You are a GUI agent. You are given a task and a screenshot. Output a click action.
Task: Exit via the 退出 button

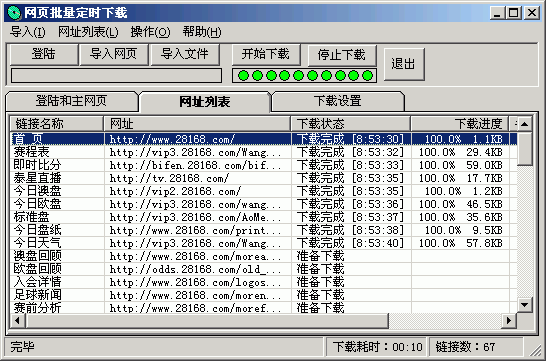point(404,64)
